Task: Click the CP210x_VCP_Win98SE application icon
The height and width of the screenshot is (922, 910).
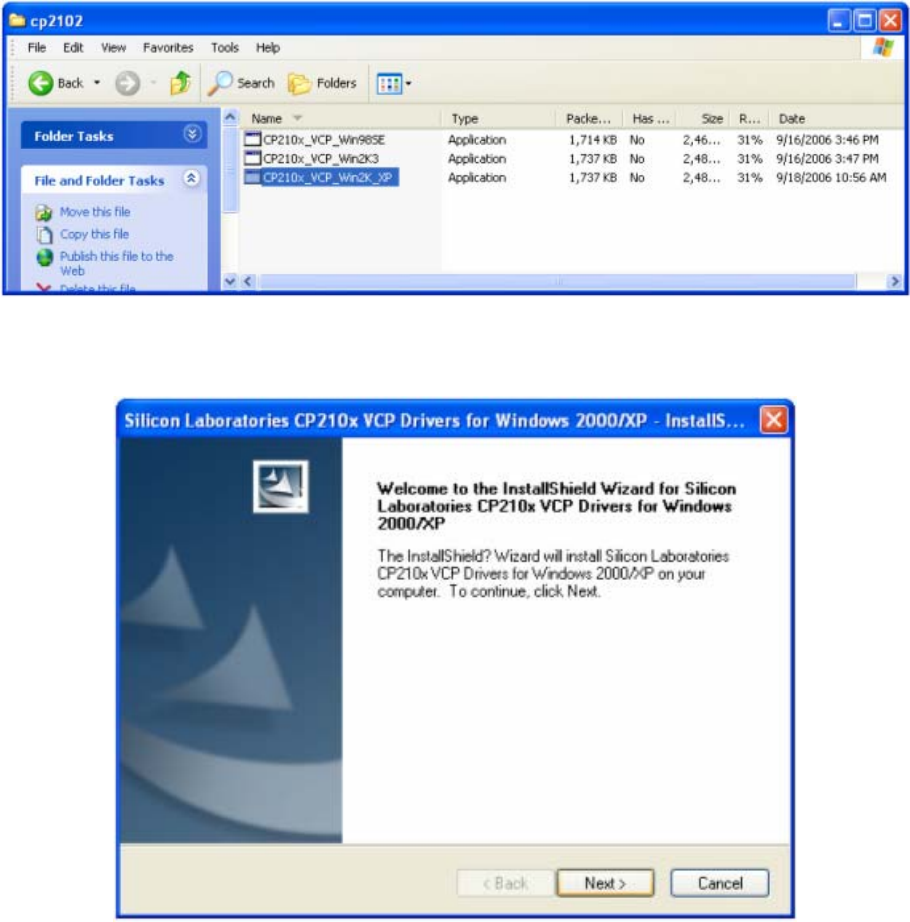Action: click(252, 139)
